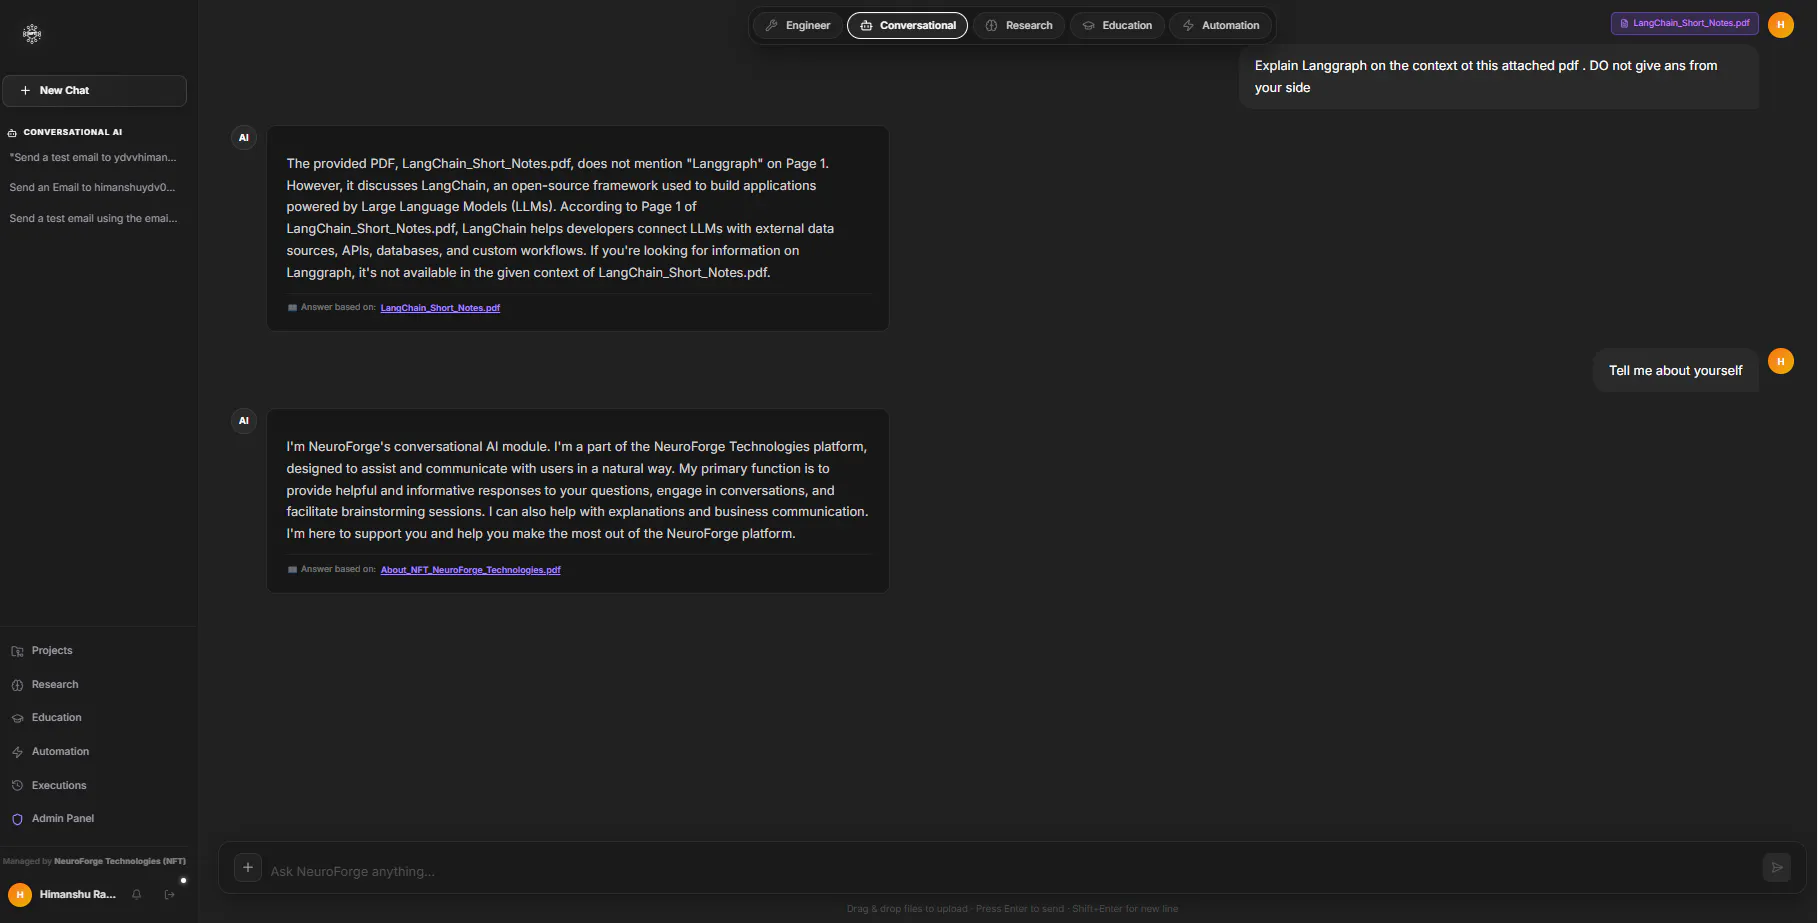
Task: Open chat "Send a test email using the emai..."
Action: point(93,218)
